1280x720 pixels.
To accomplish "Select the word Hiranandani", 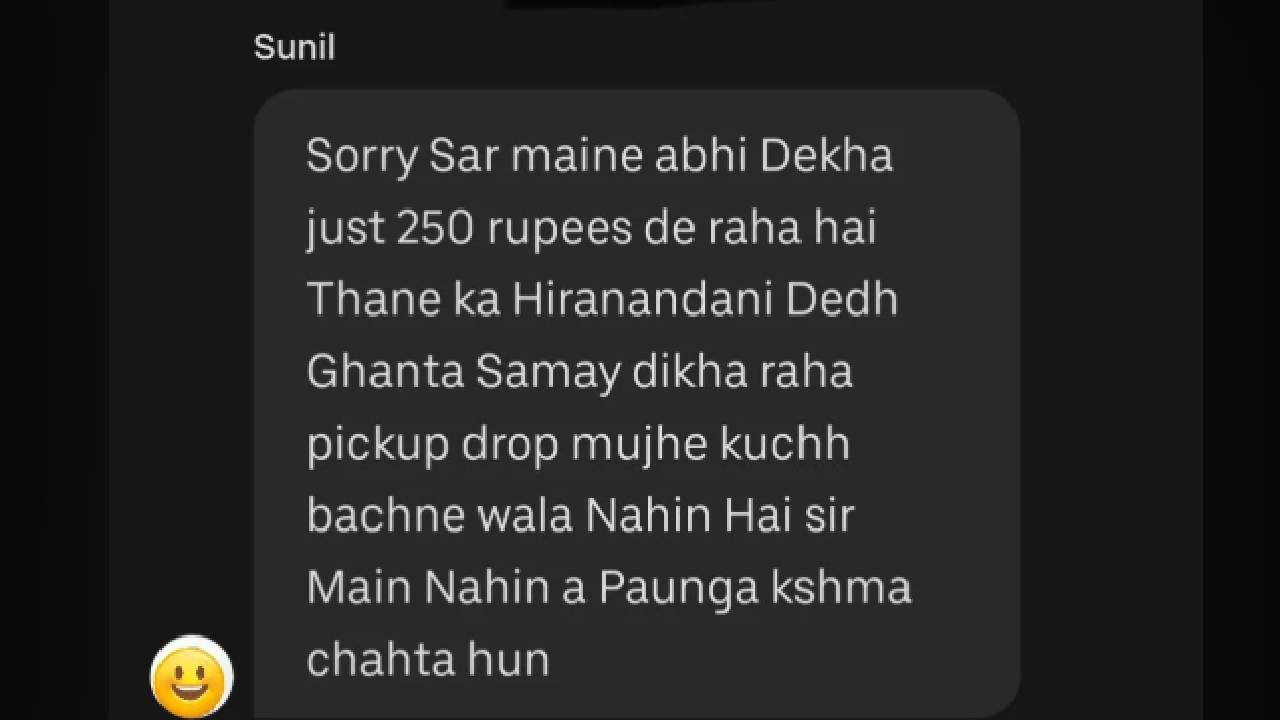I will [644, 300].
